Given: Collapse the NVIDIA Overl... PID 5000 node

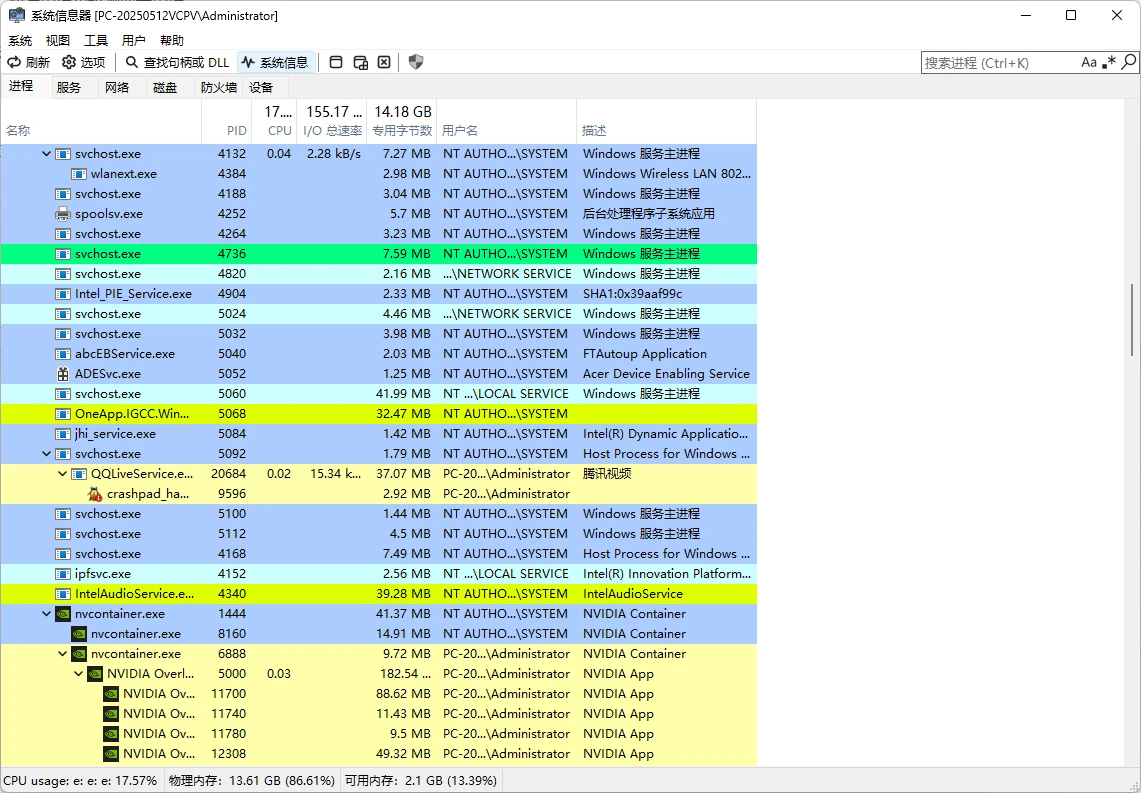Looking at the screenshot, I should tap(79, 674).
